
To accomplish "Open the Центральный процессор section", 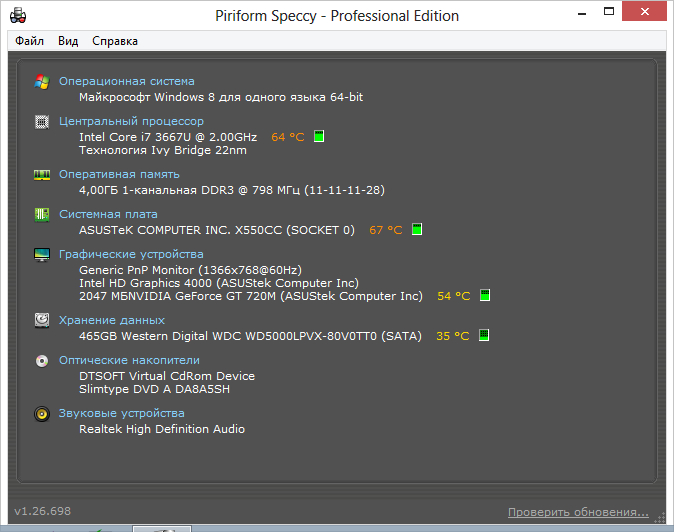I will point(131,122).
